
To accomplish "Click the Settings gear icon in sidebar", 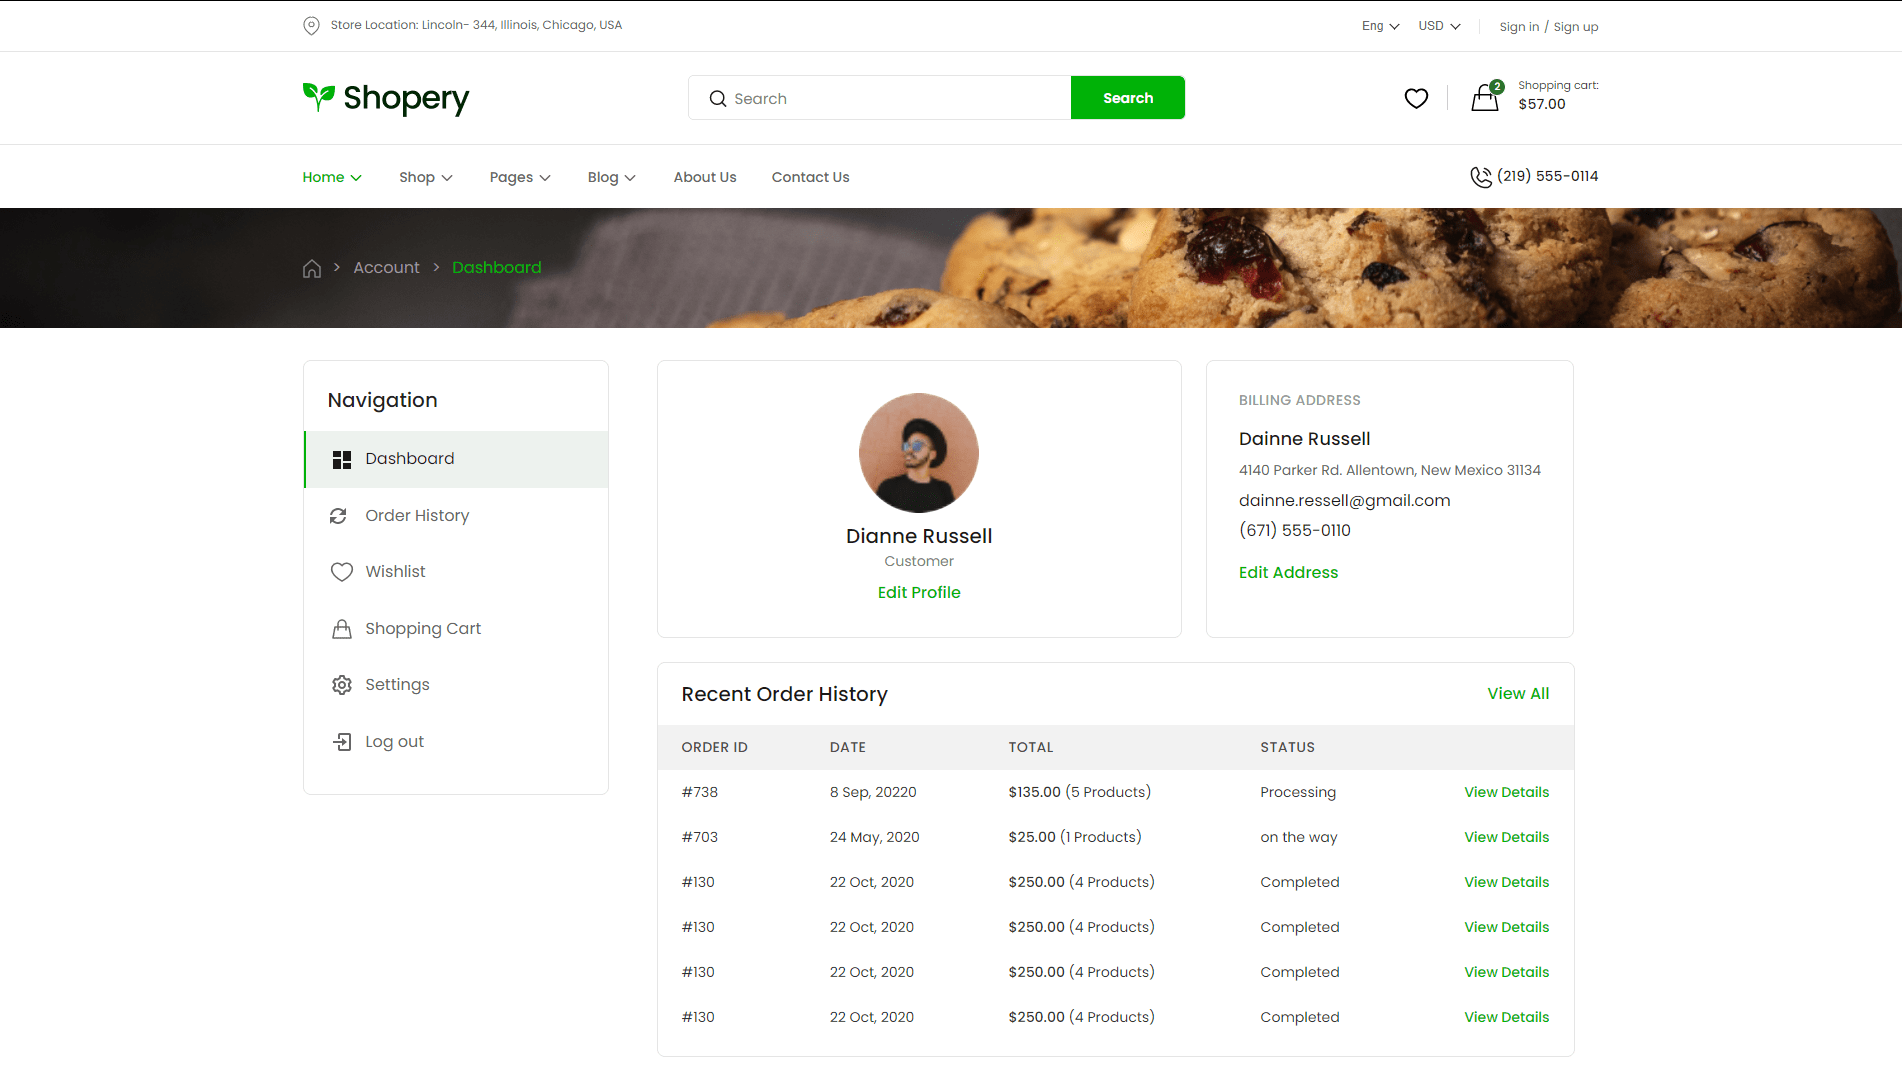I will point(342,685).
